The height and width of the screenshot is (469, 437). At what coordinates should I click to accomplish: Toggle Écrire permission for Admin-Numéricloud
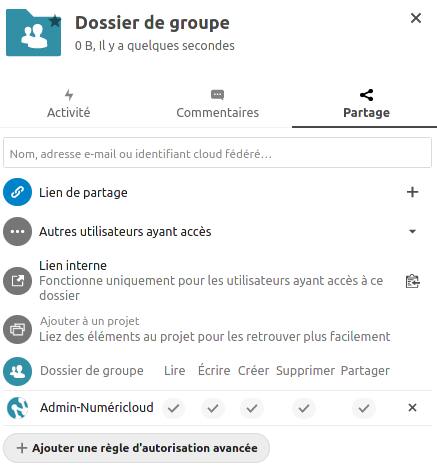213,408
